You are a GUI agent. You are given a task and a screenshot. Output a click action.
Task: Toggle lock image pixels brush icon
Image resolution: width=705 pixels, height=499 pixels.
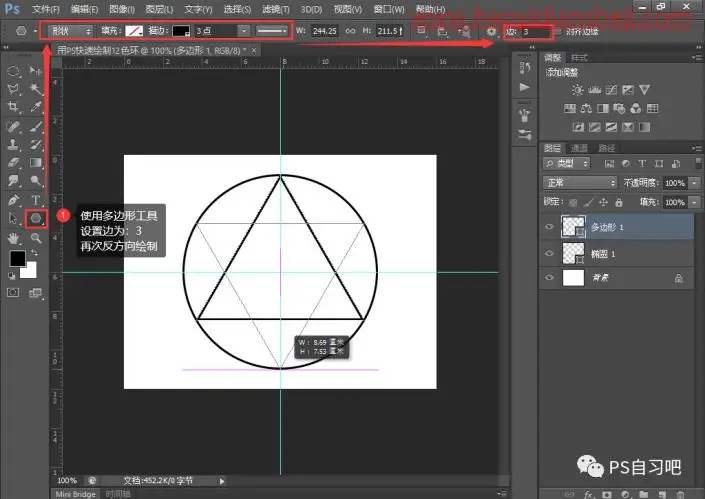(x=588, y=203)
